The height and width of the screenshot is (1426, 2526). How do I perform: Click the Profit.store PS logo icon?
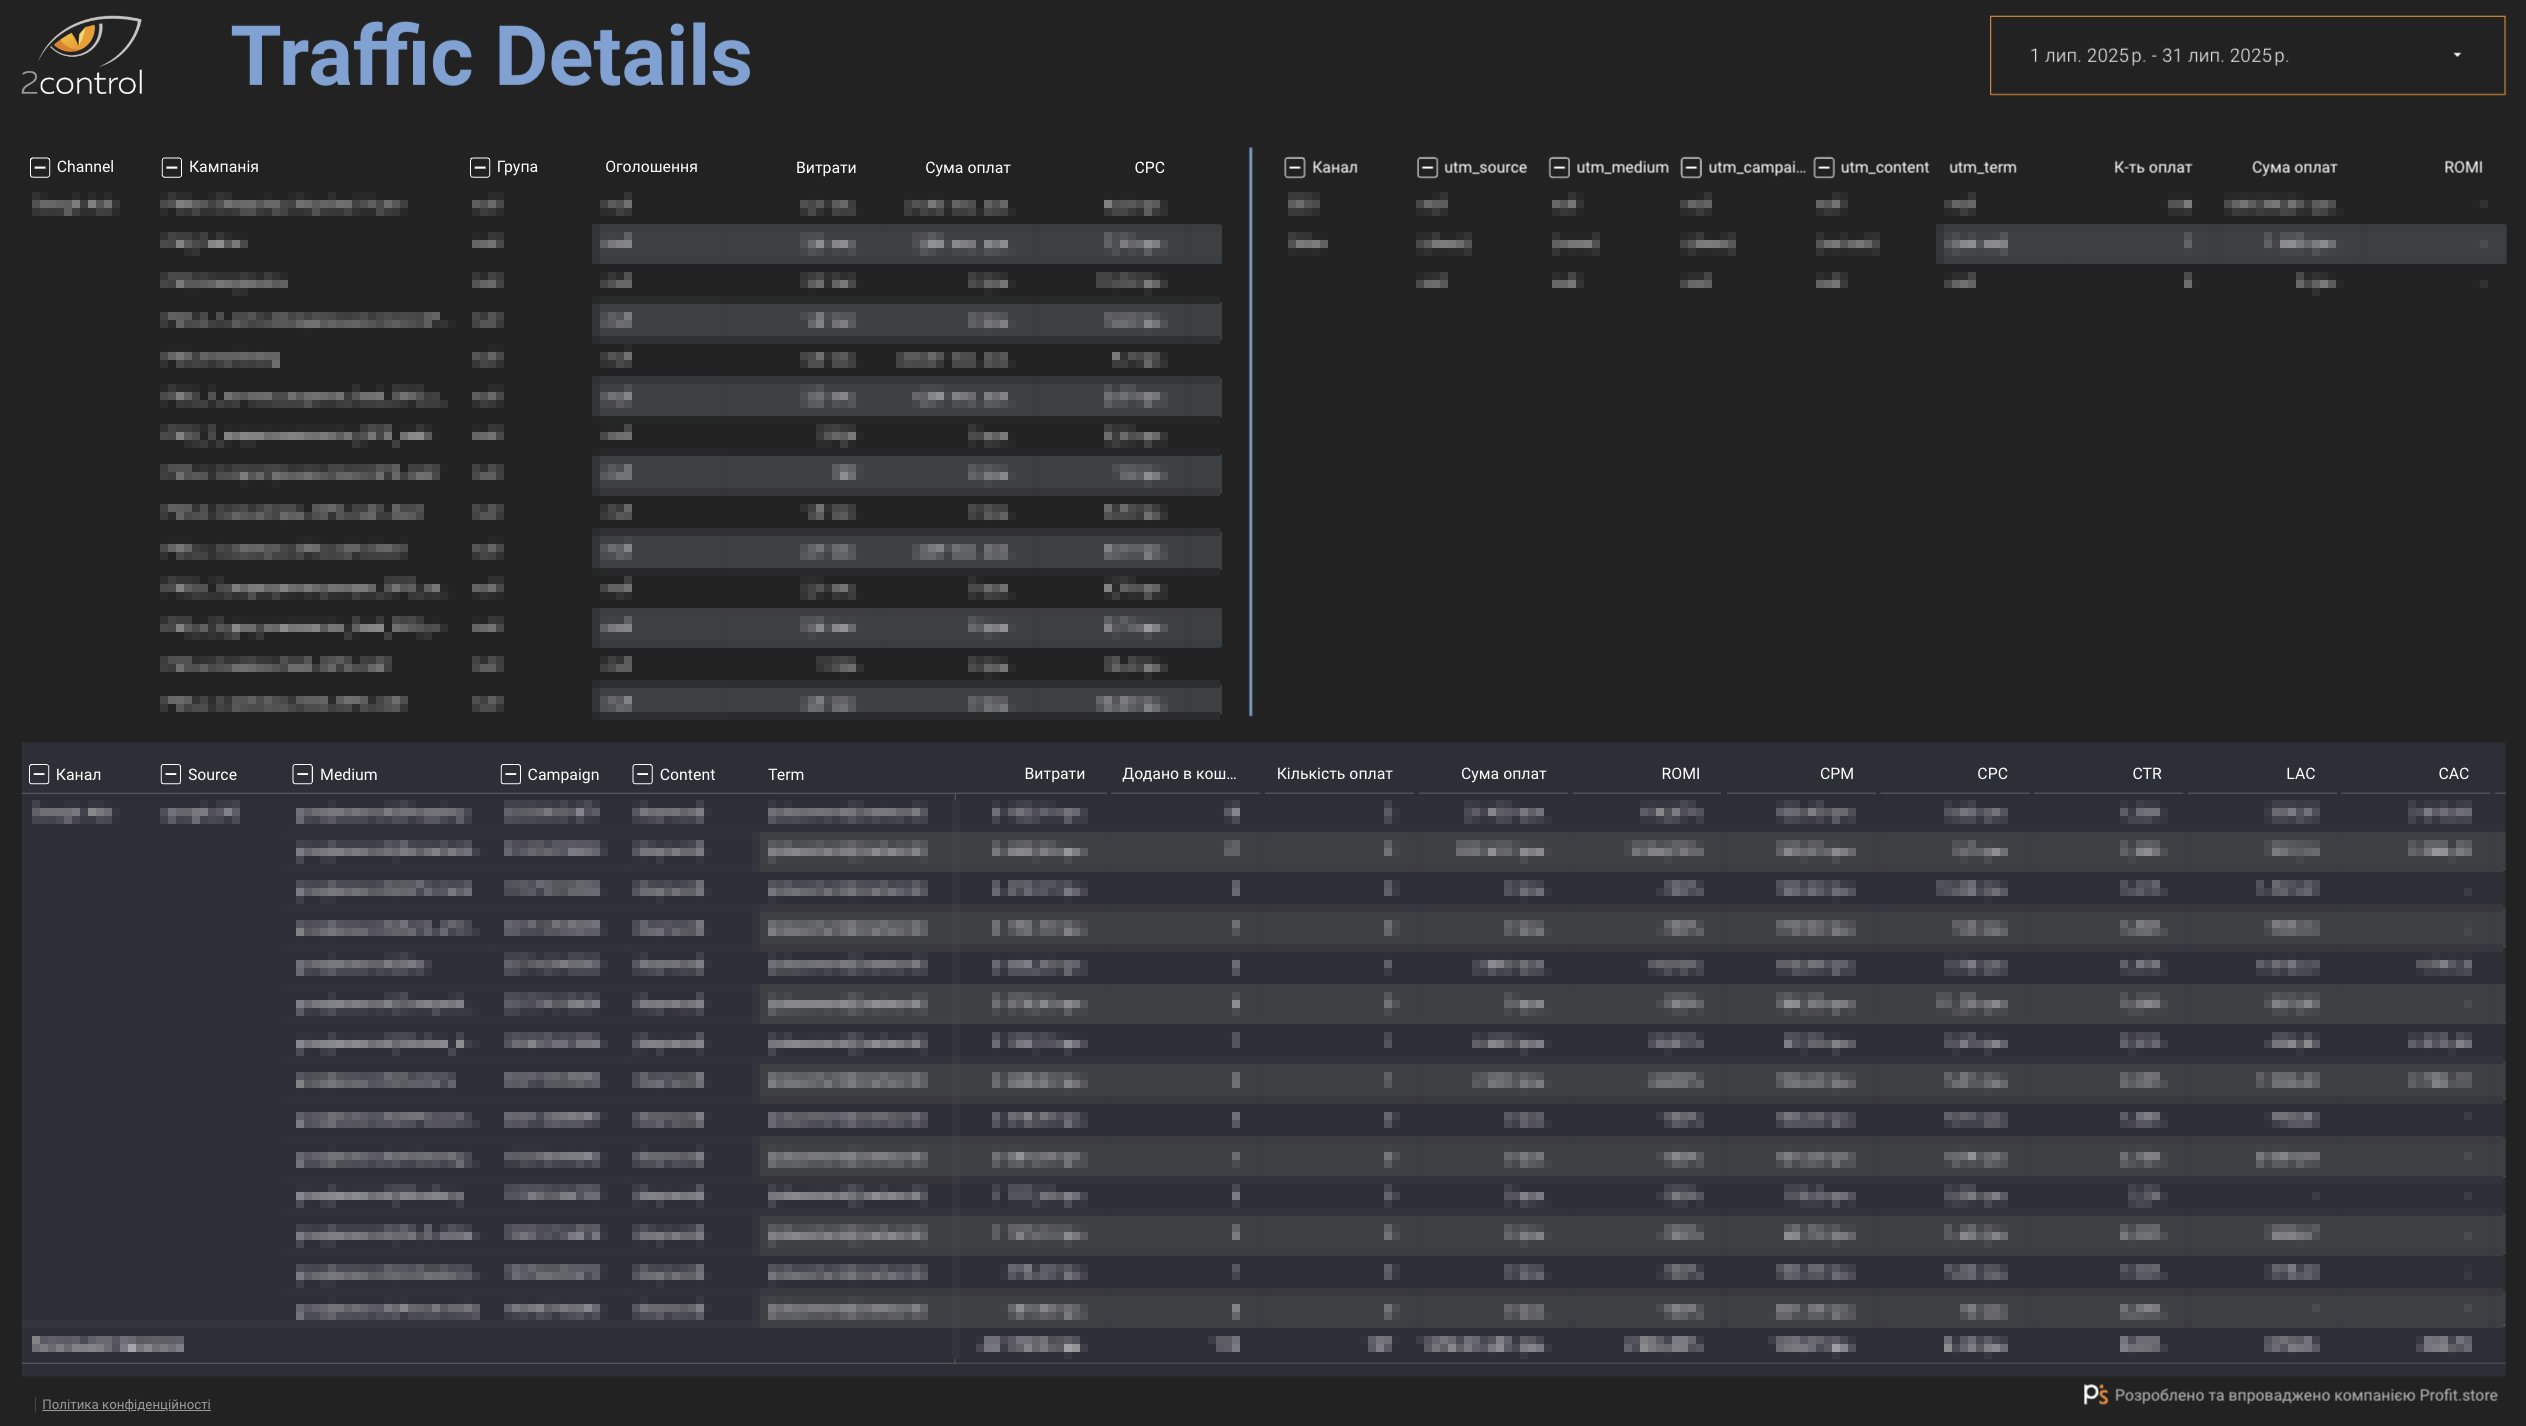(2095, 1394)
